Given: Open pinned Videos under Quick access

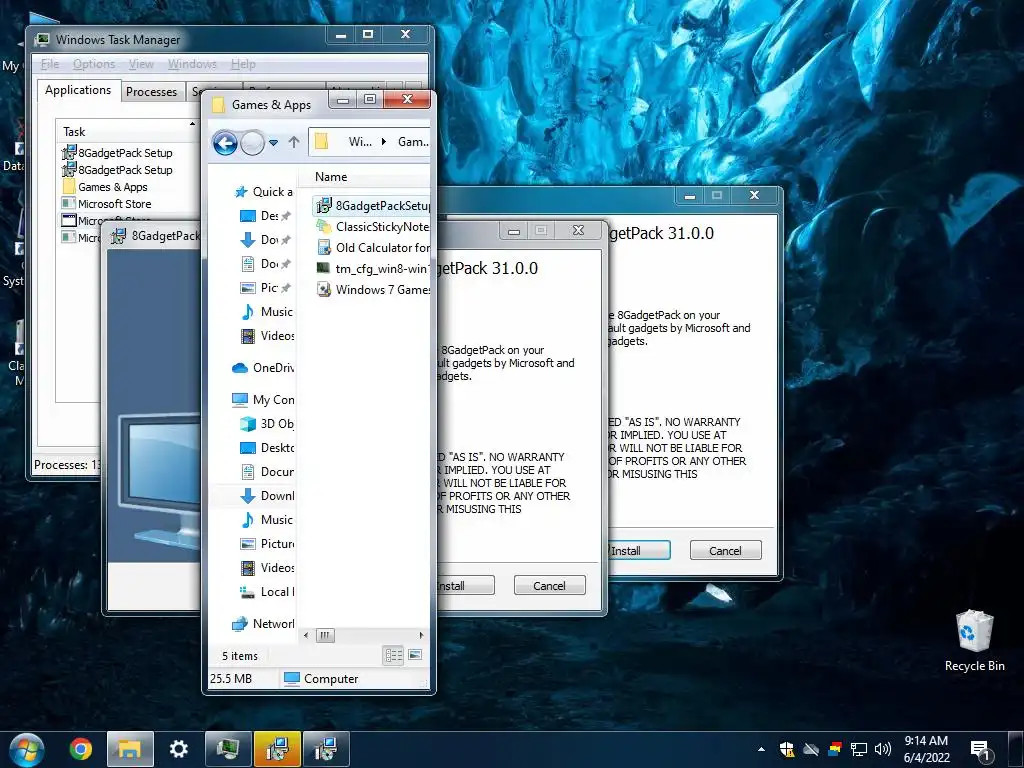Looking at the screenshot, I should 268,336.
